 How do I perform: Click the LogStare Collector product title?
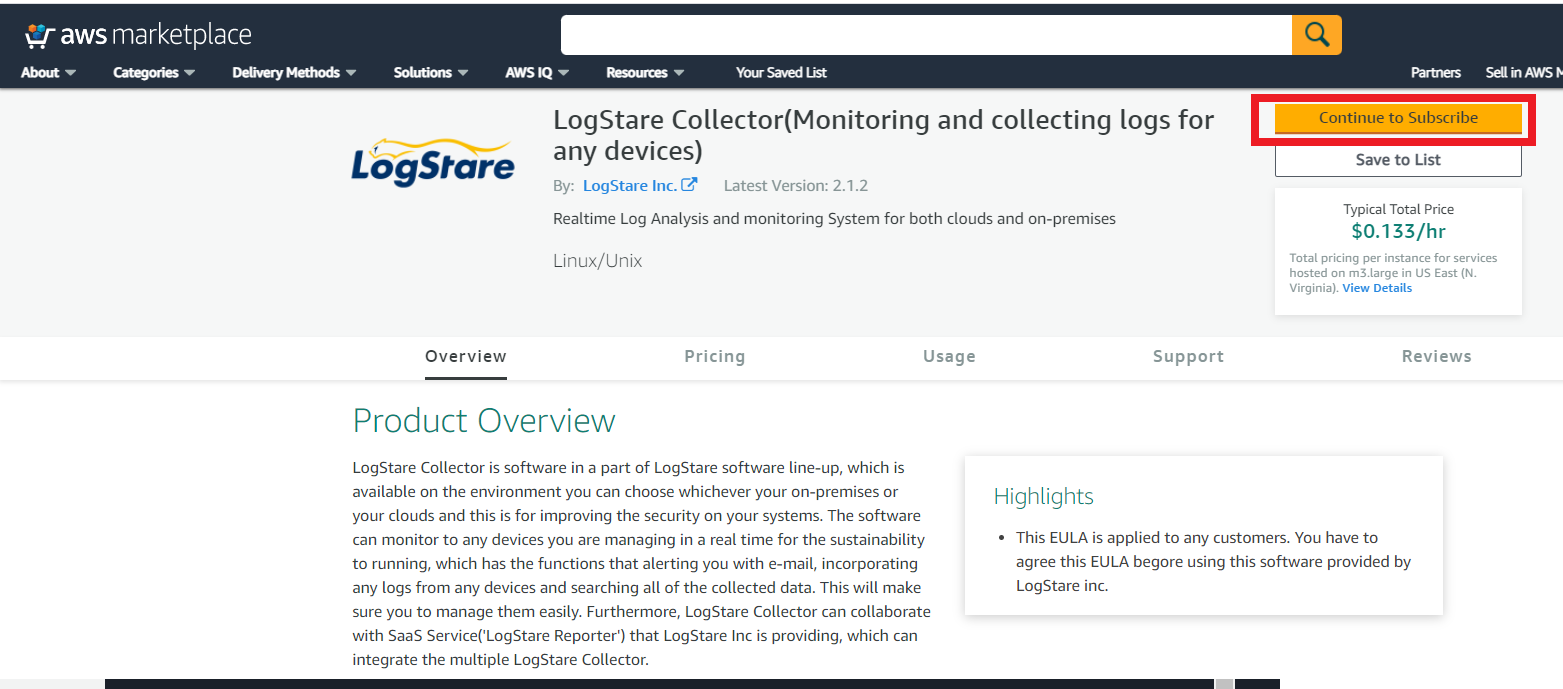coord(884,135)
